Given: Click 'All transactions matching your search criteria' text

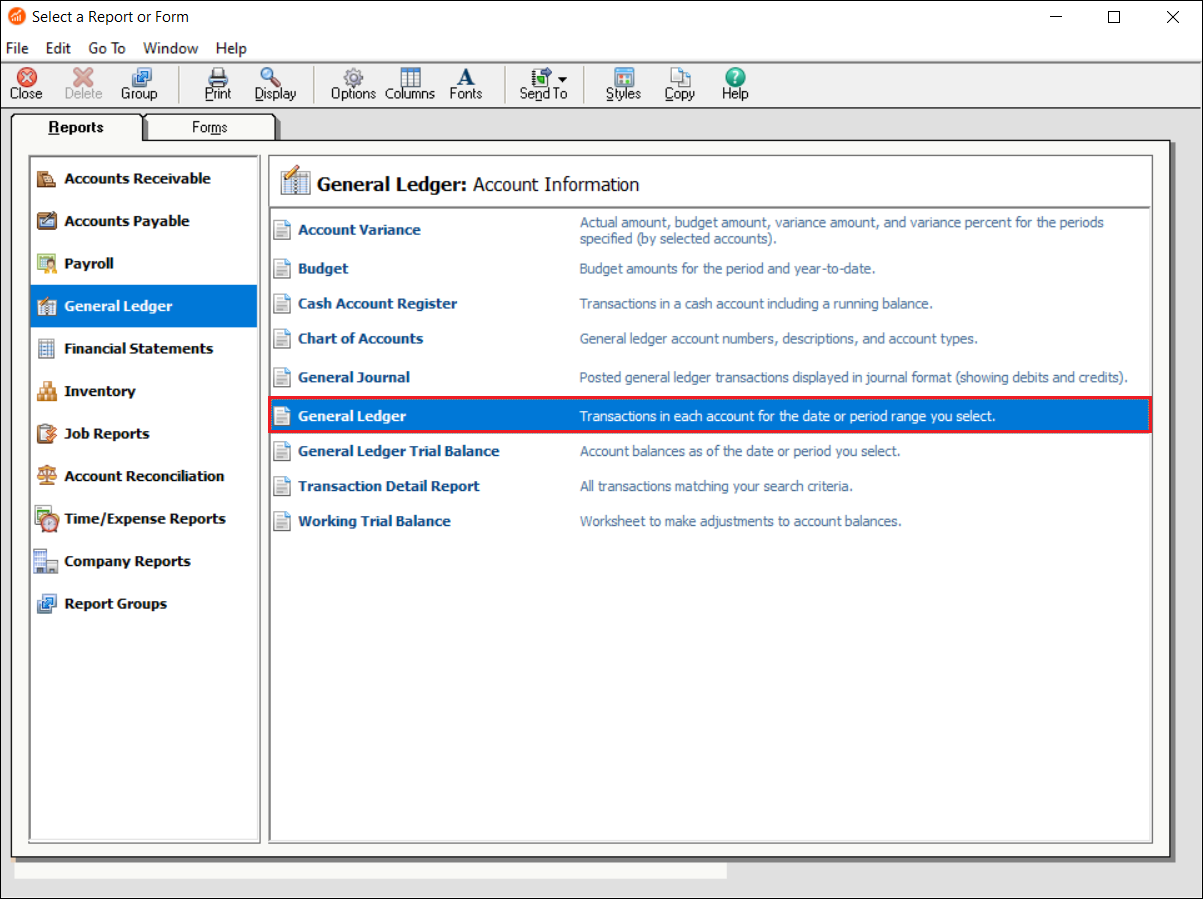Looking at the screenshot, I should click(716, 487).
